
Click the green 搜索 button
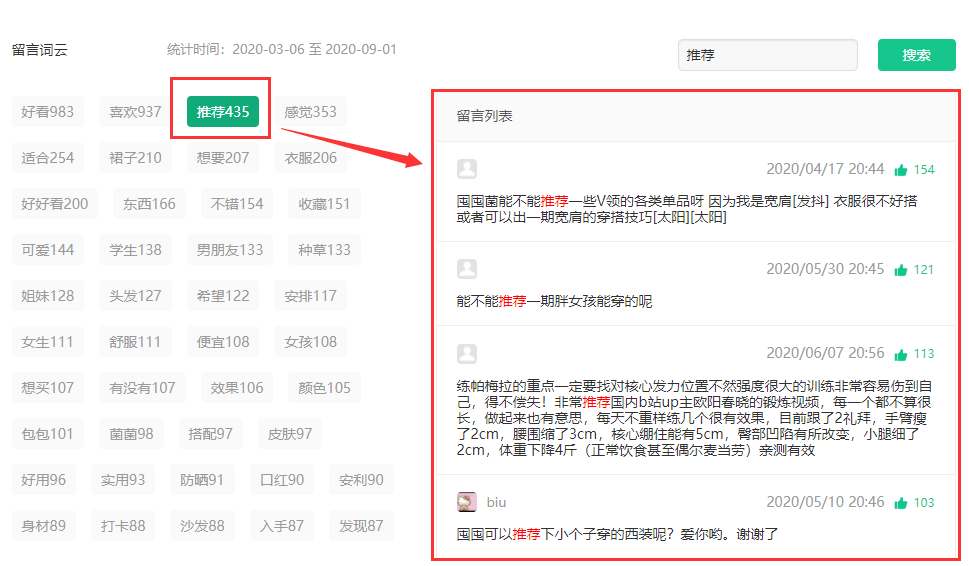[916, 55]
